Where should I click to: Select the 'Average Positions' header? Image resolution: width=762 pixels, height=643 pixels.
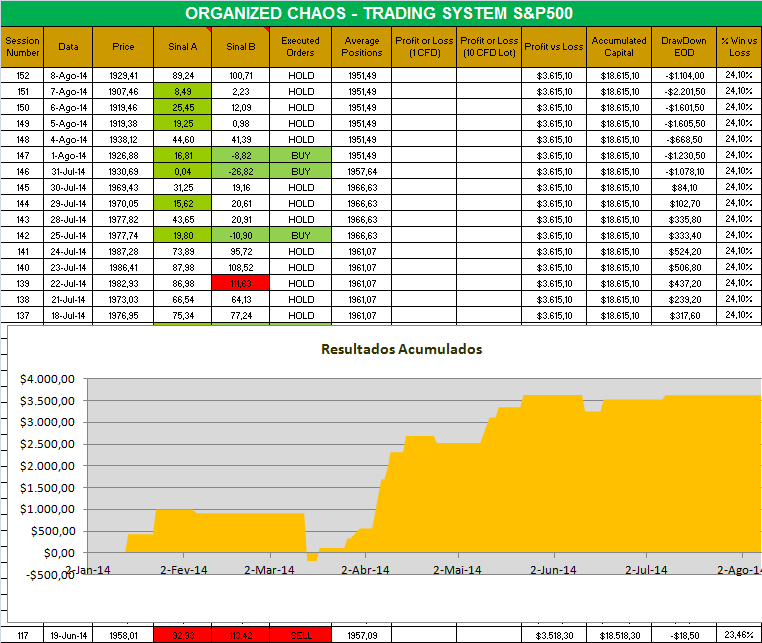point(362,47)
